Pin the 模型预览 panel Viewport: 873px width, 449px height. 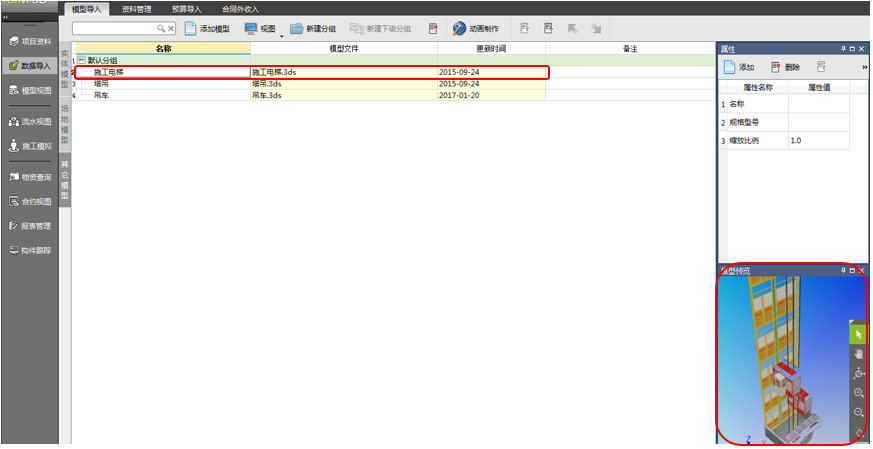843,270
